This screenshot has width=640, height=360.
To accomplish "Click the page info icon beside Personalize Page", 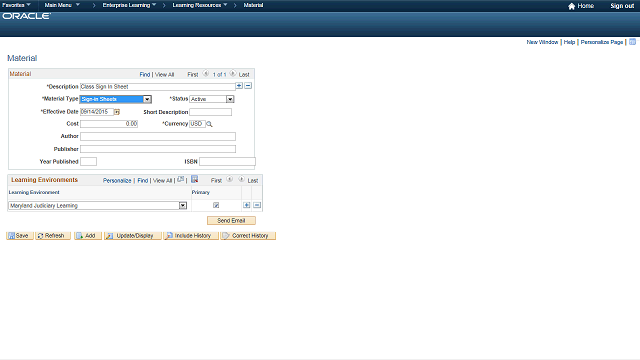I will tap(632, 42).
